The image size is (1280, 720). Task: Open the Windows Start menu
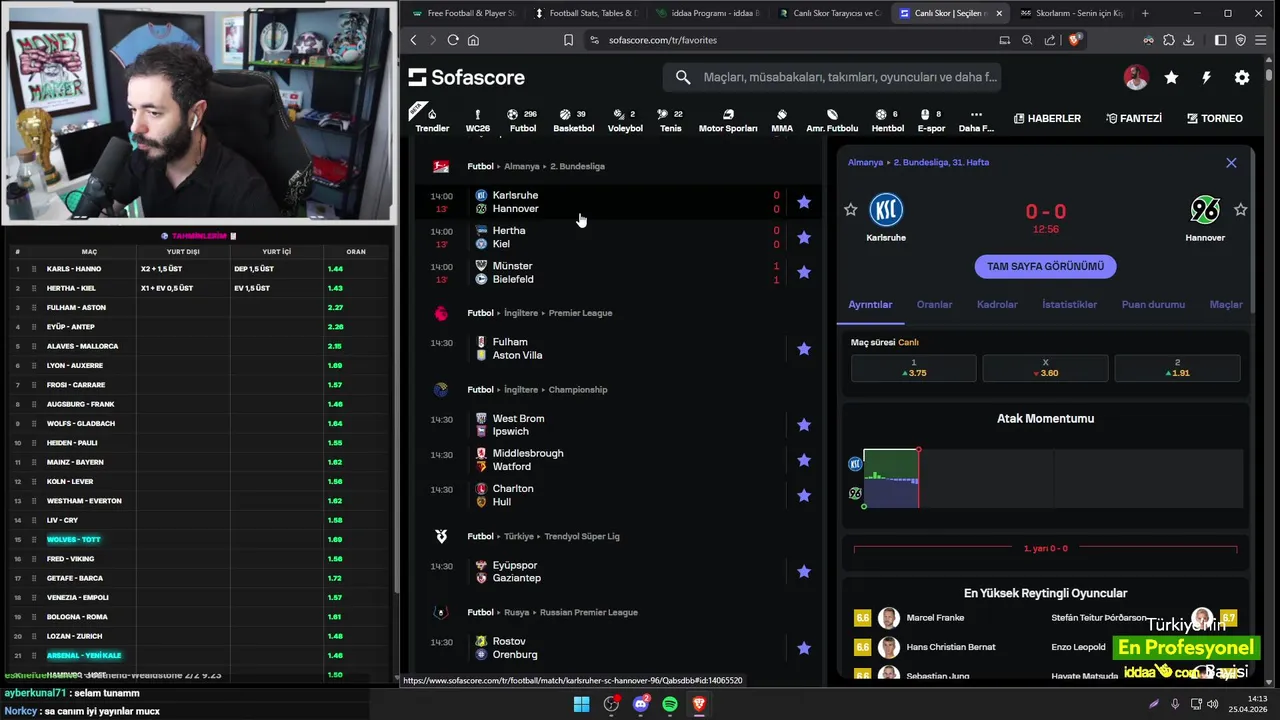click(581, 704)
